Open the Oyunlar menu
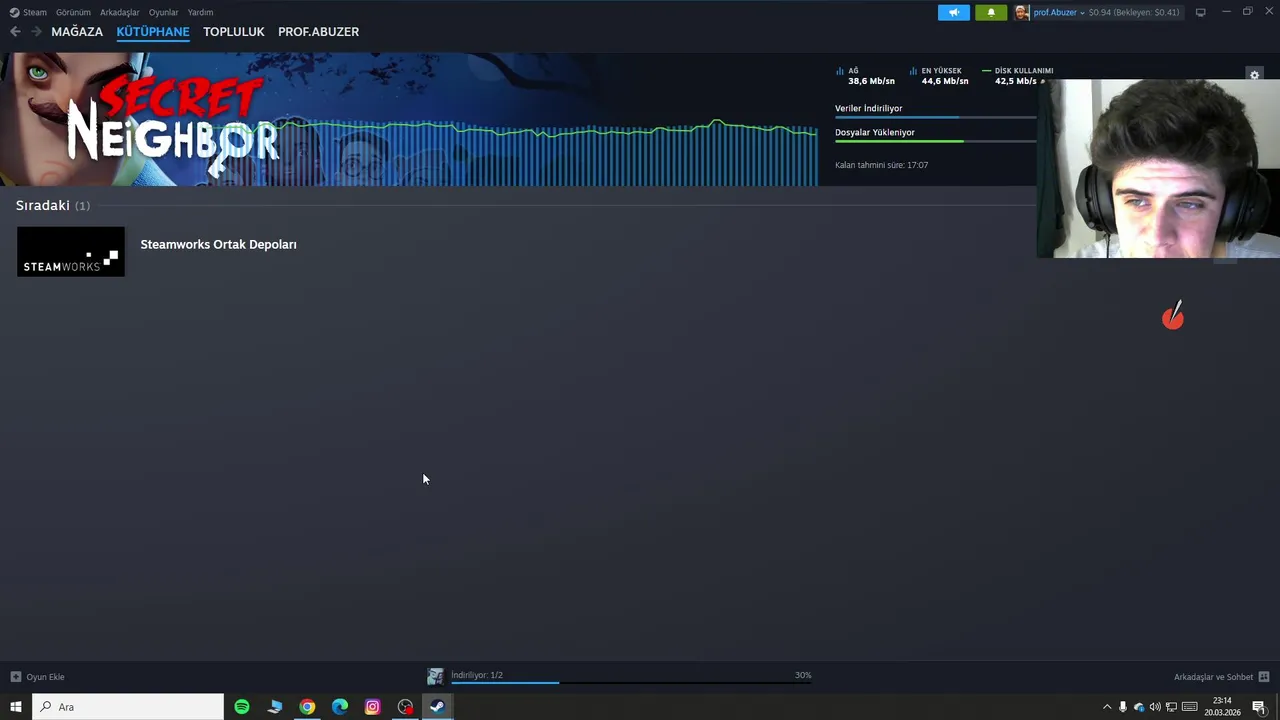 point(164,12)
